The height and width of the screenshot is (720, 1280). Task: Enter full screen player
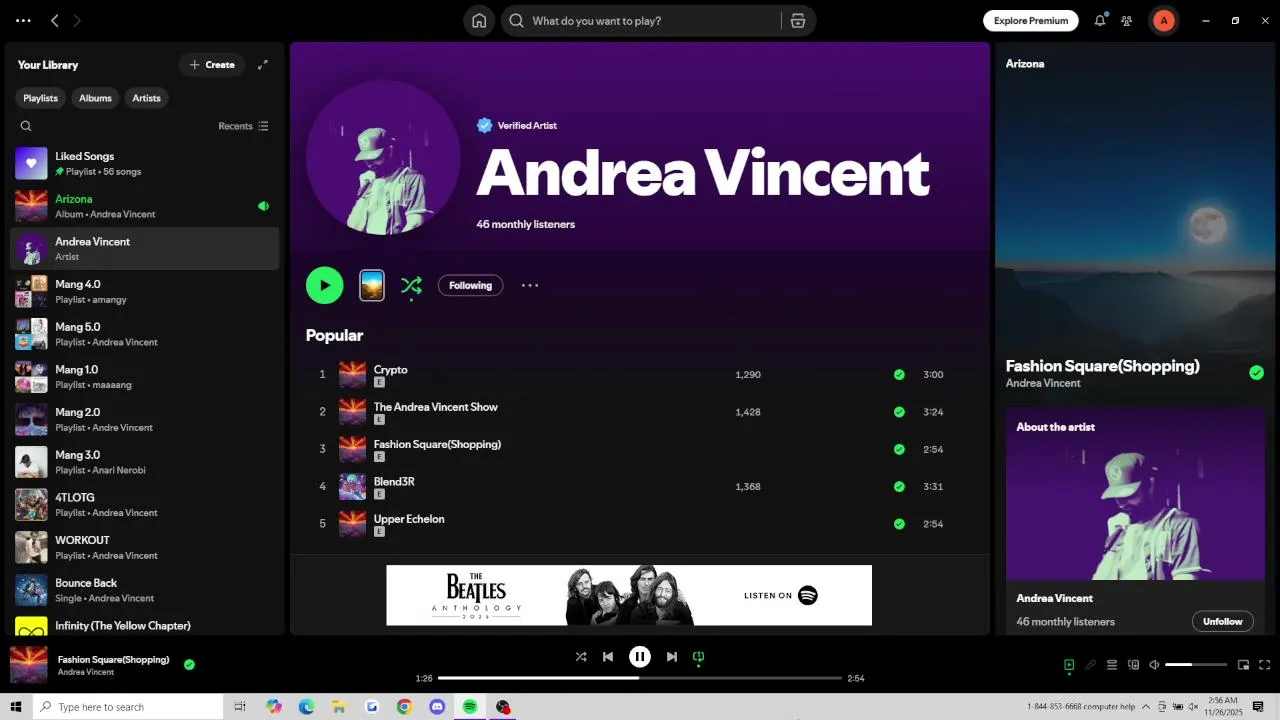(1265, 665)
